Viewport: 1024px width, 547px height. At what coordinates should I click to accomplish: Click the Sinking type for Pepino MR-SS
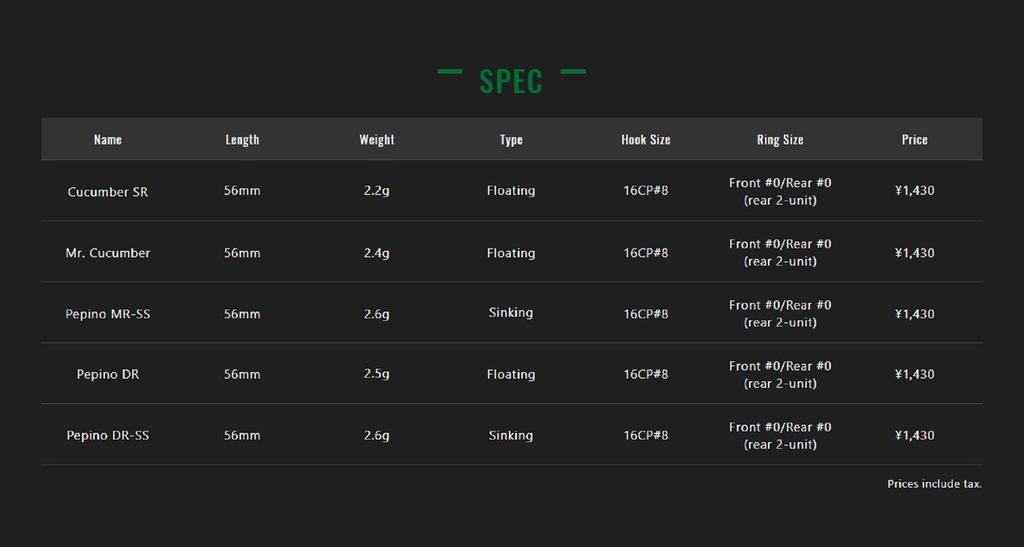coord(511,313)
